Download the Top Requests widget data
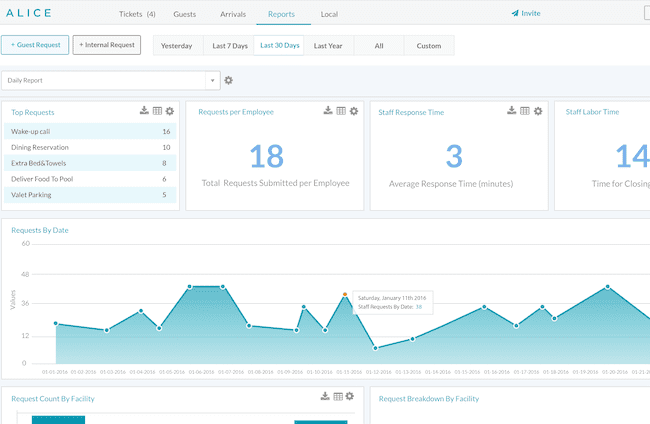Viewport: 650px width, 424px height. click(x=145, y=111)
